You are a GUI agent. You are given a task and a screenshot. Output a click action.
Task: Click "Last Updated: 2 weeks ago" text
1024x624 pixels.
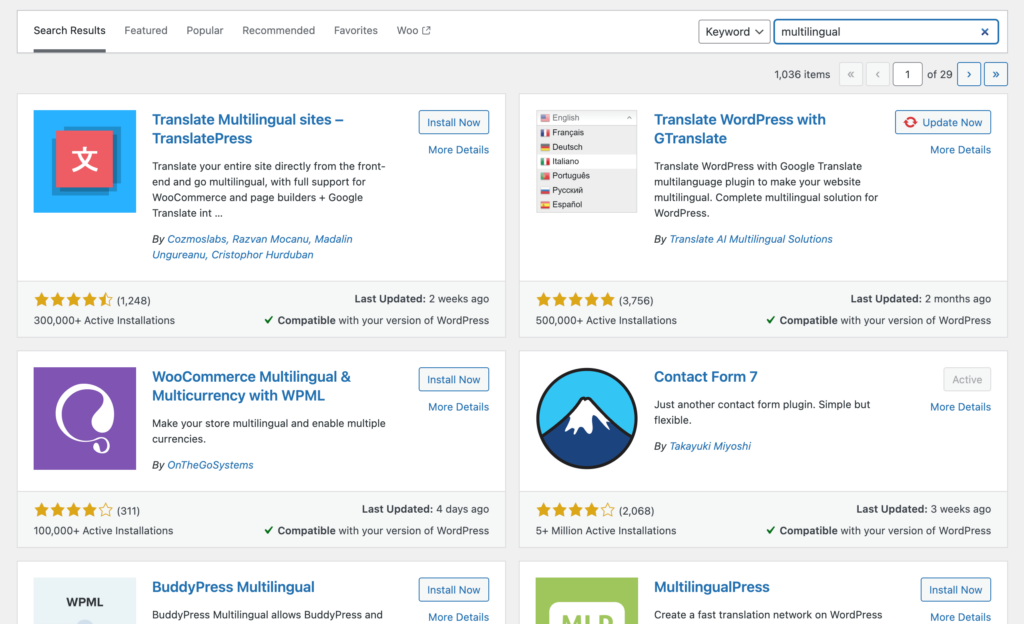422,299
